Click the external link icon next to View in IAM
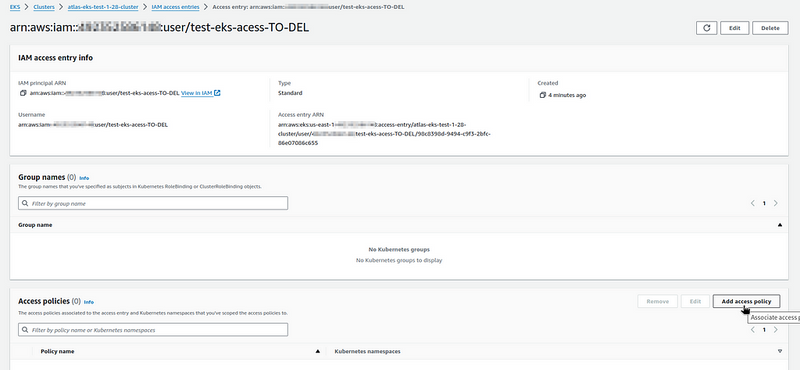 [217, 93]
